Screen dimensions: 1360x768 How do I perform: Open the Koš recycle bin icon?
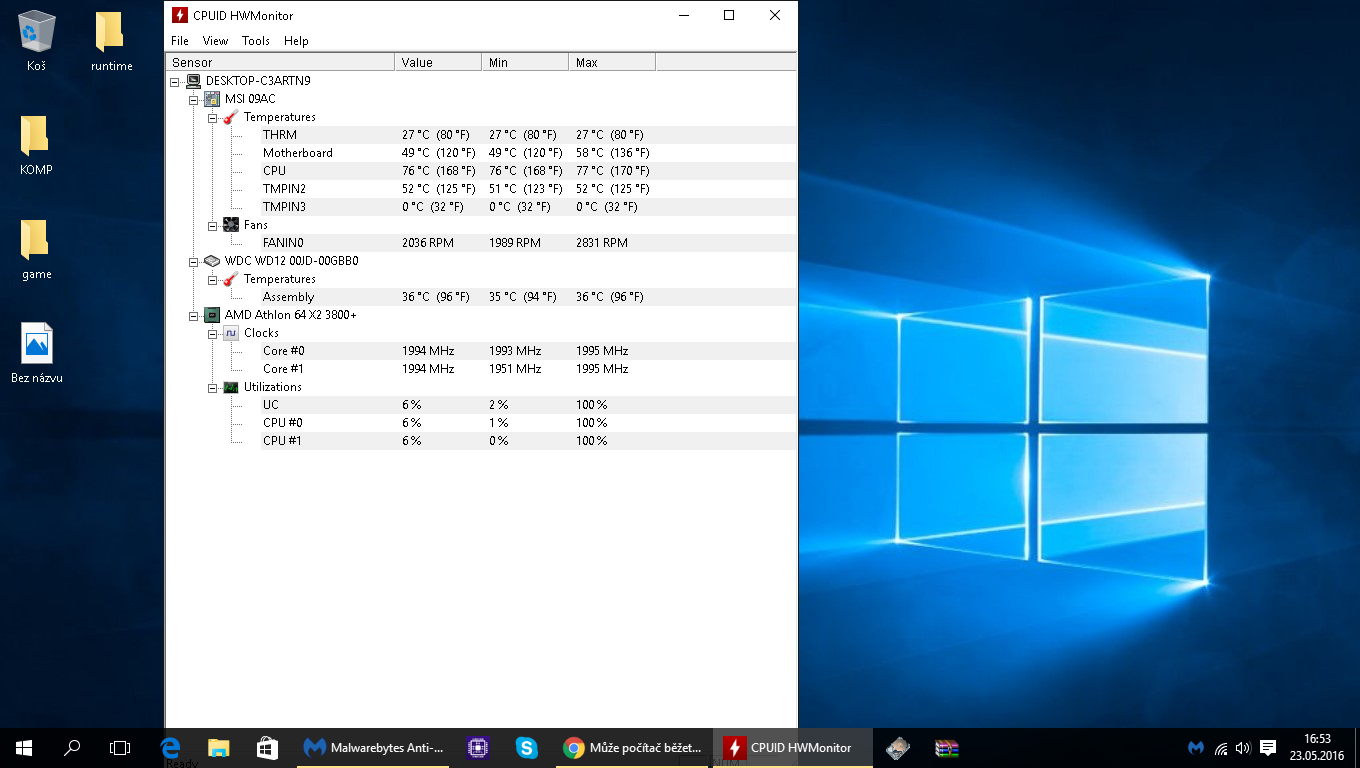point(37,33)
